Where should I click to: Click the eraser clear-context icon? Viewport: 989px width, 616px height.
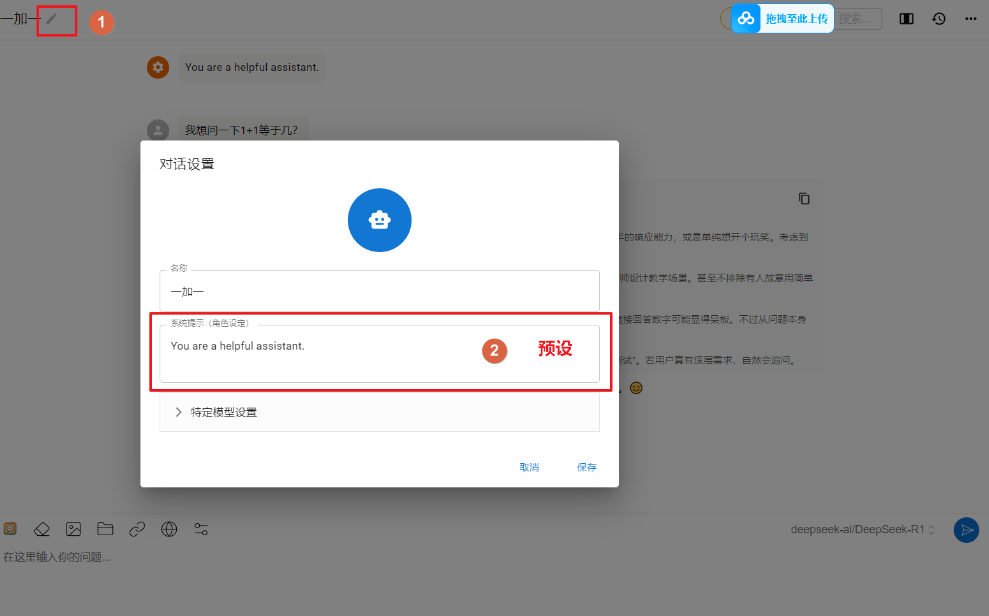pos(42,529)
